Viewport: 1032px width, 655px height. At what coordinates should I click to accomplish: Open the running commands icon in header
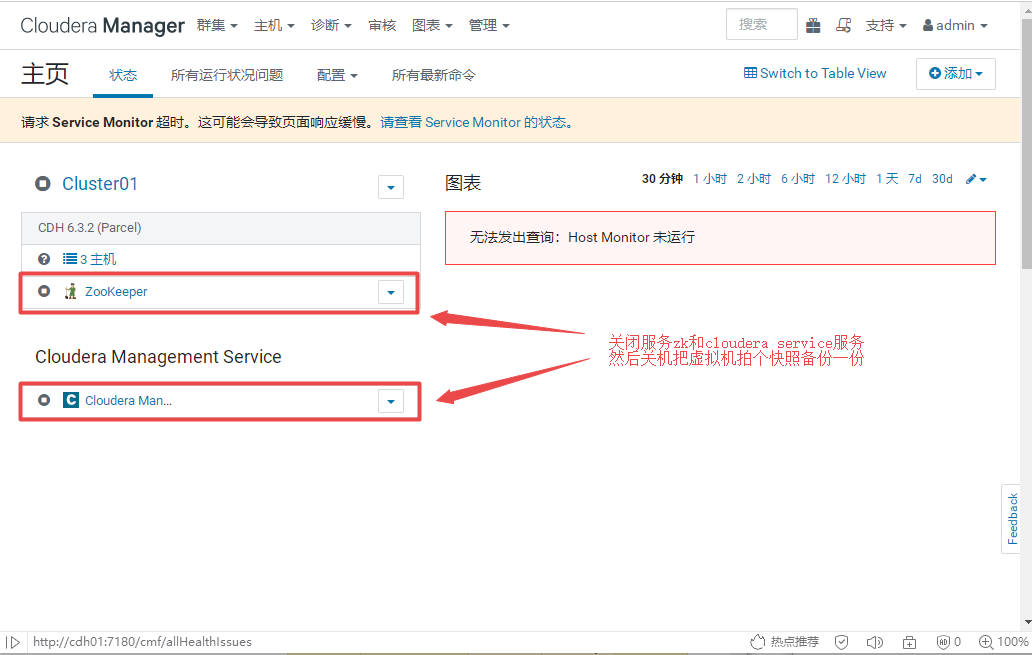pos(844,26)
